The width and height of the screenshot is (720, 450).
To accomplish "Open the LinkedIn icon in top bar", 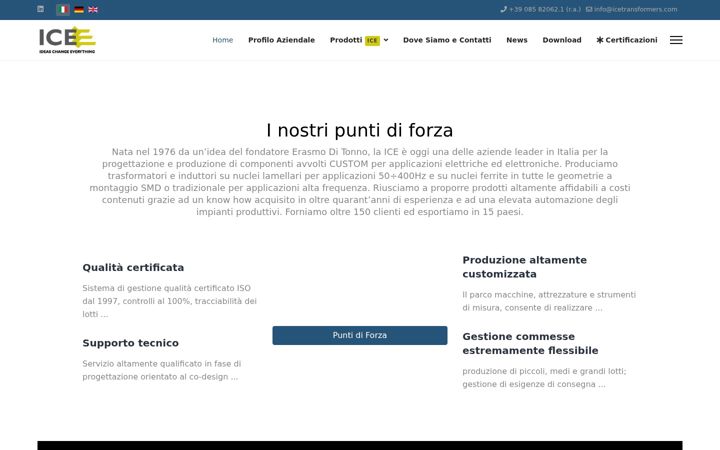I will point(40,9).
